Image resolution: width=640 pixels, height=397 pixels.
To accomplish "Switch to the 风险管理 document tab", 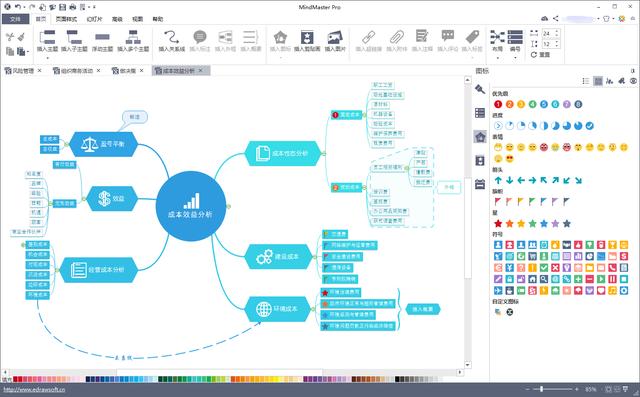I will [x=23, y=71].
